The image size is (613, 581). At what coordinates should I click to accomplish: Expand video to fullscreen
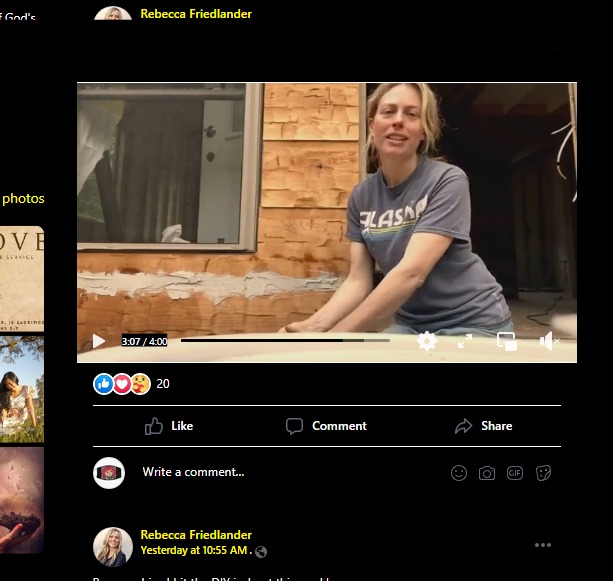point(465,341)
